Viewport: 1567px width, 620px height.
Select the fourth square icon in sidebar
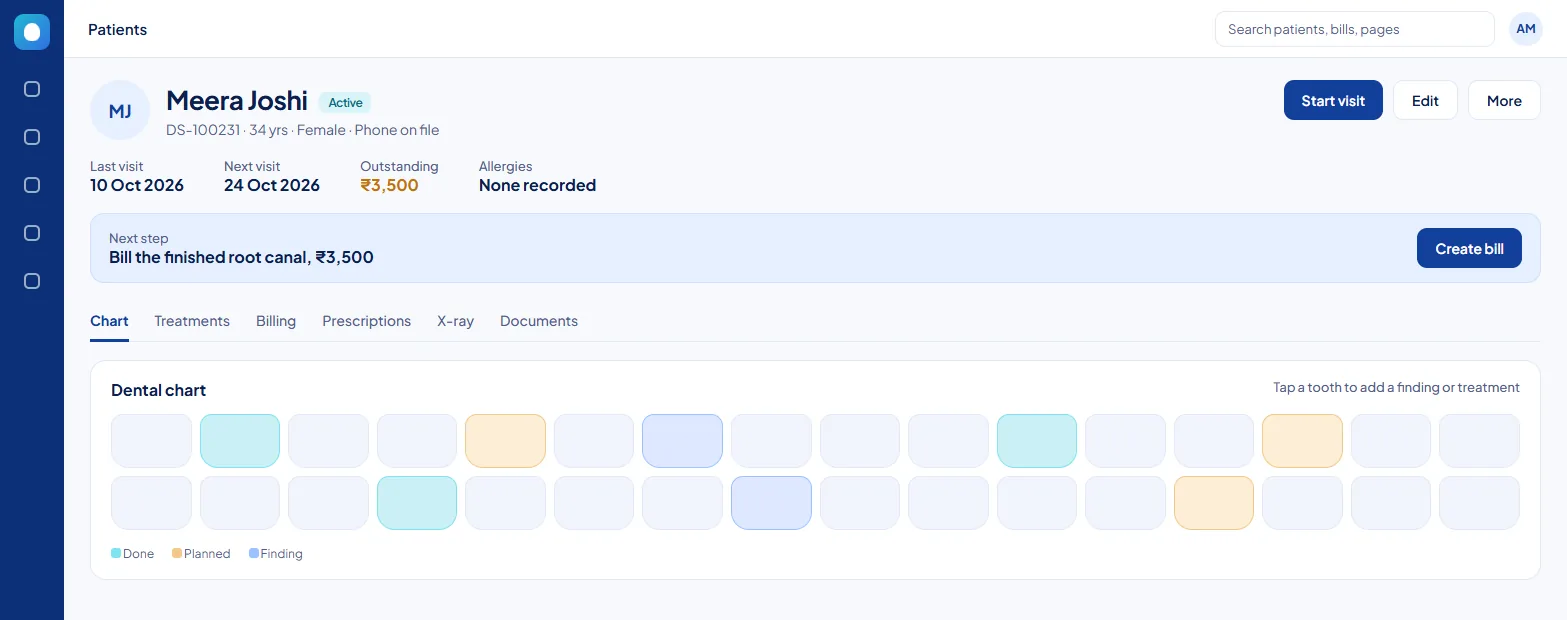coord(32,233)
